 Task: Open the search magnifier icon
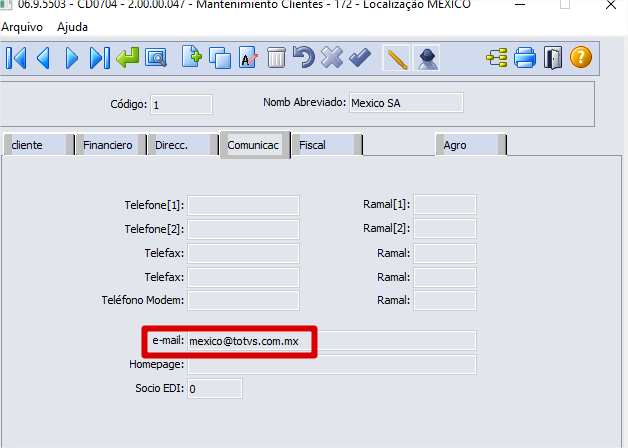click(x=156, y=58)
